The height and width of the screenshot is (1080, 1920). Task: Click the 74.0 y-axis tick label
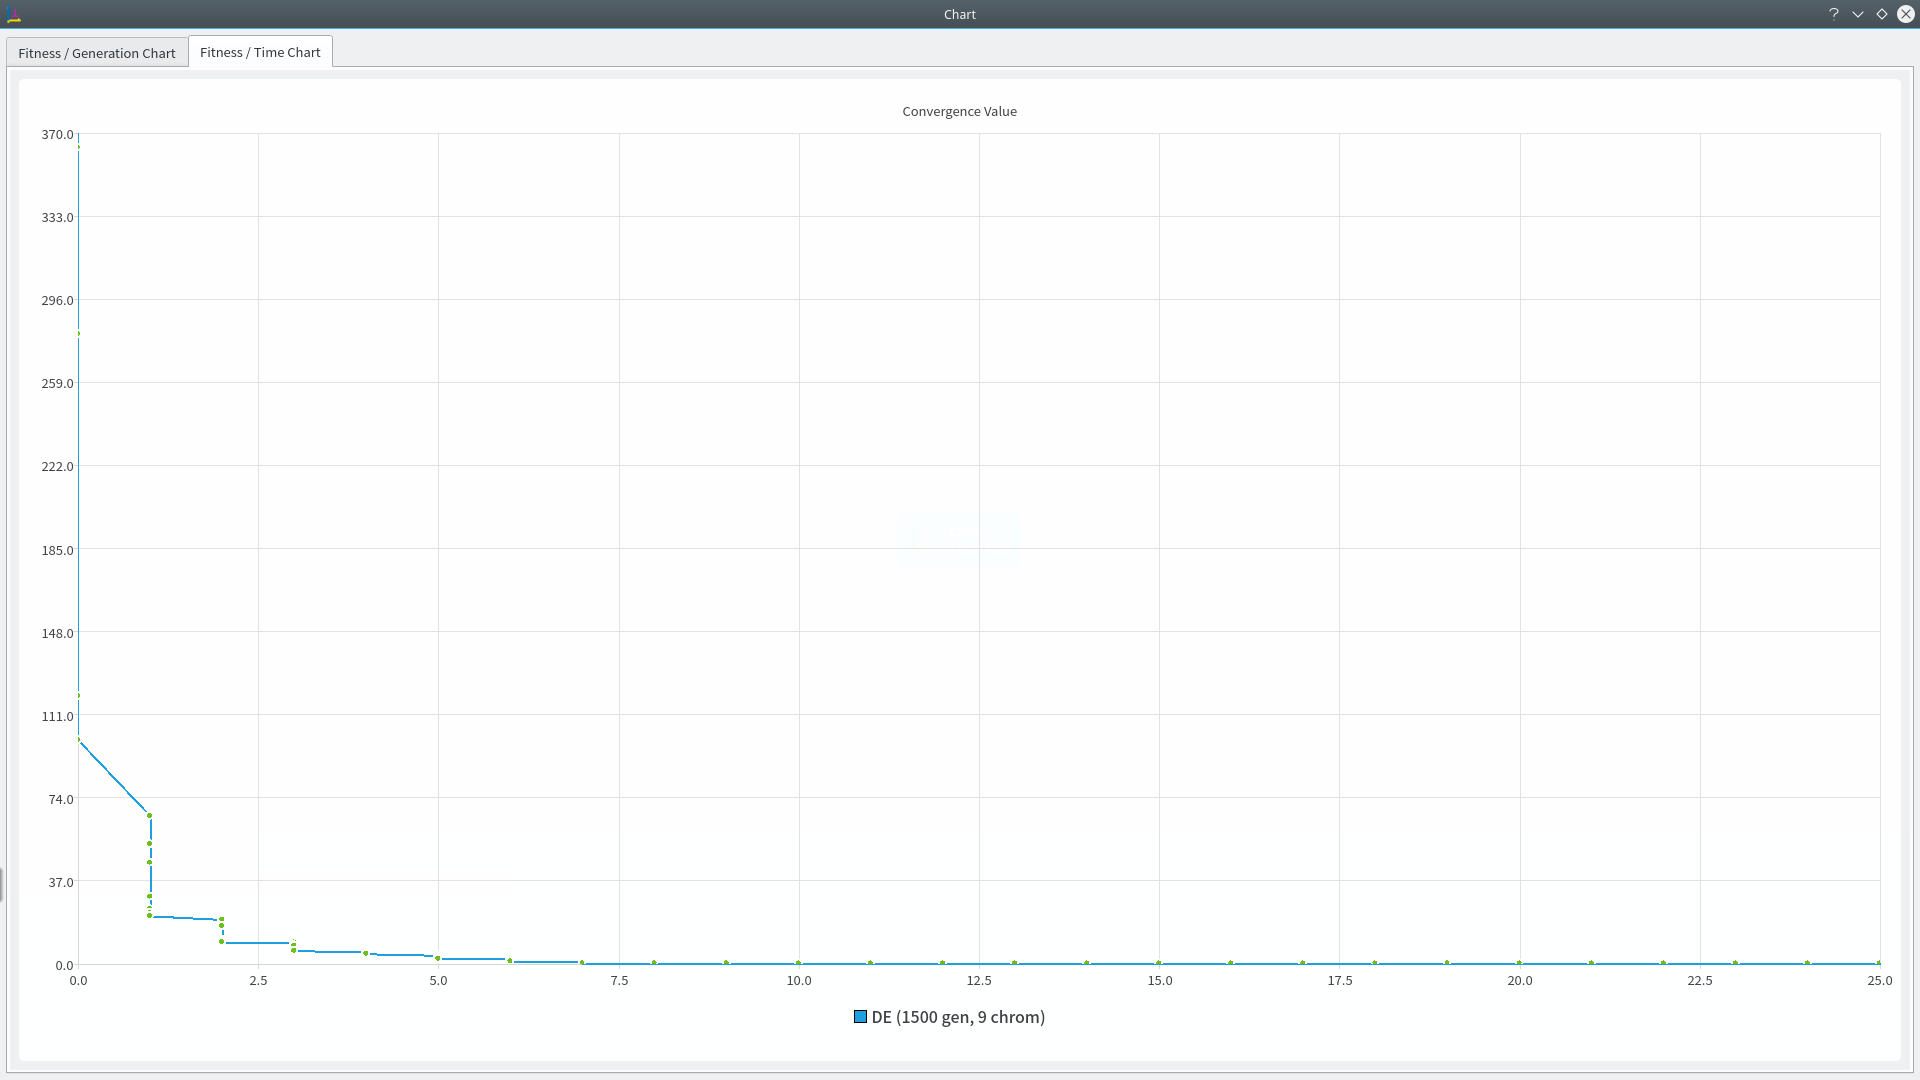[60, 799]
